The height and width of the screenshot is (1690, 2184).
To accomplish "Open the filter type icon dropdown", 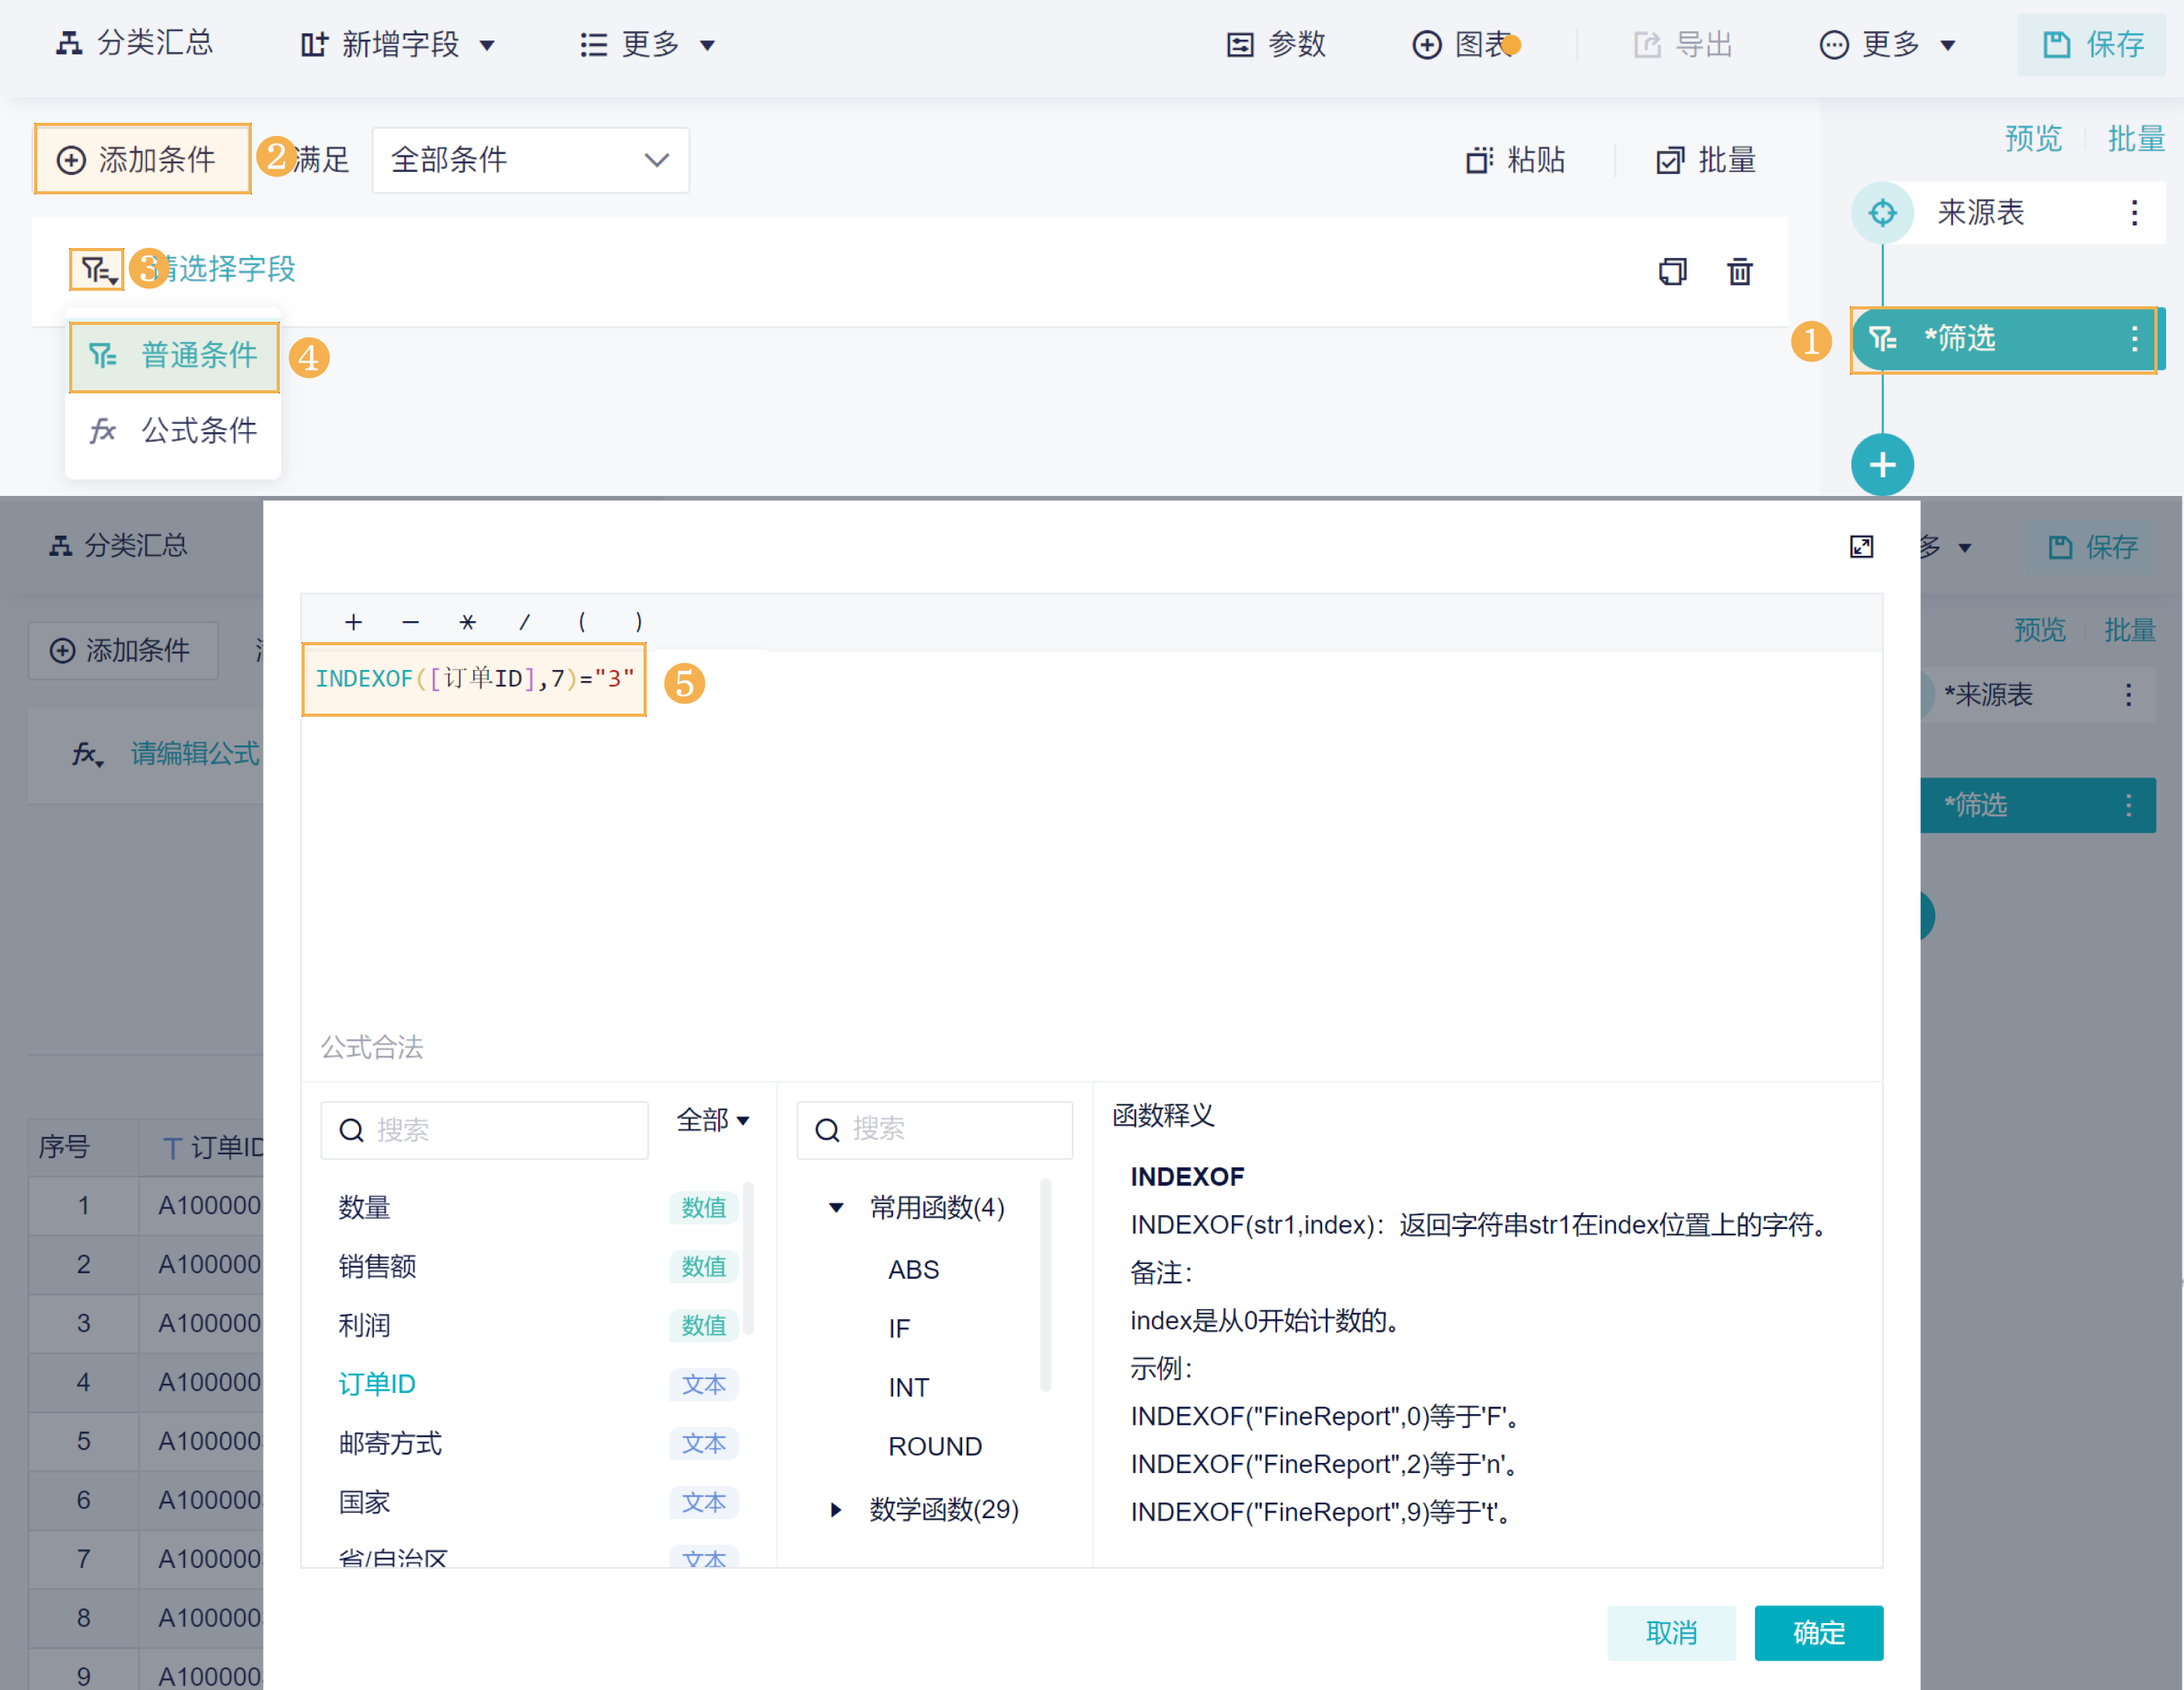I will [x=97, y=269].
